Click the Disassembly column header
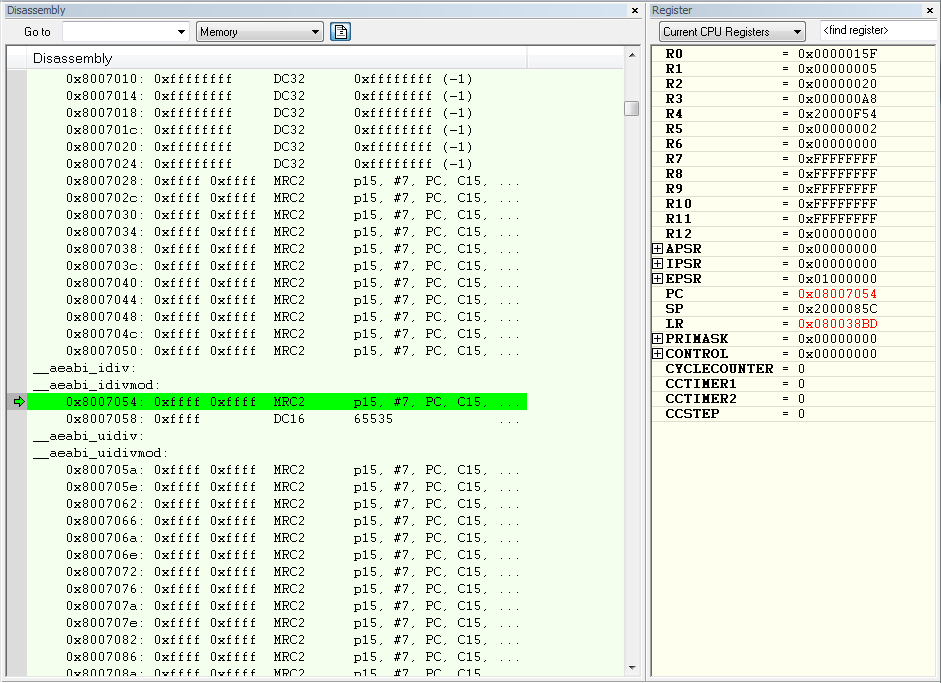Screen dimensions: 941x683 click(277, 58)
